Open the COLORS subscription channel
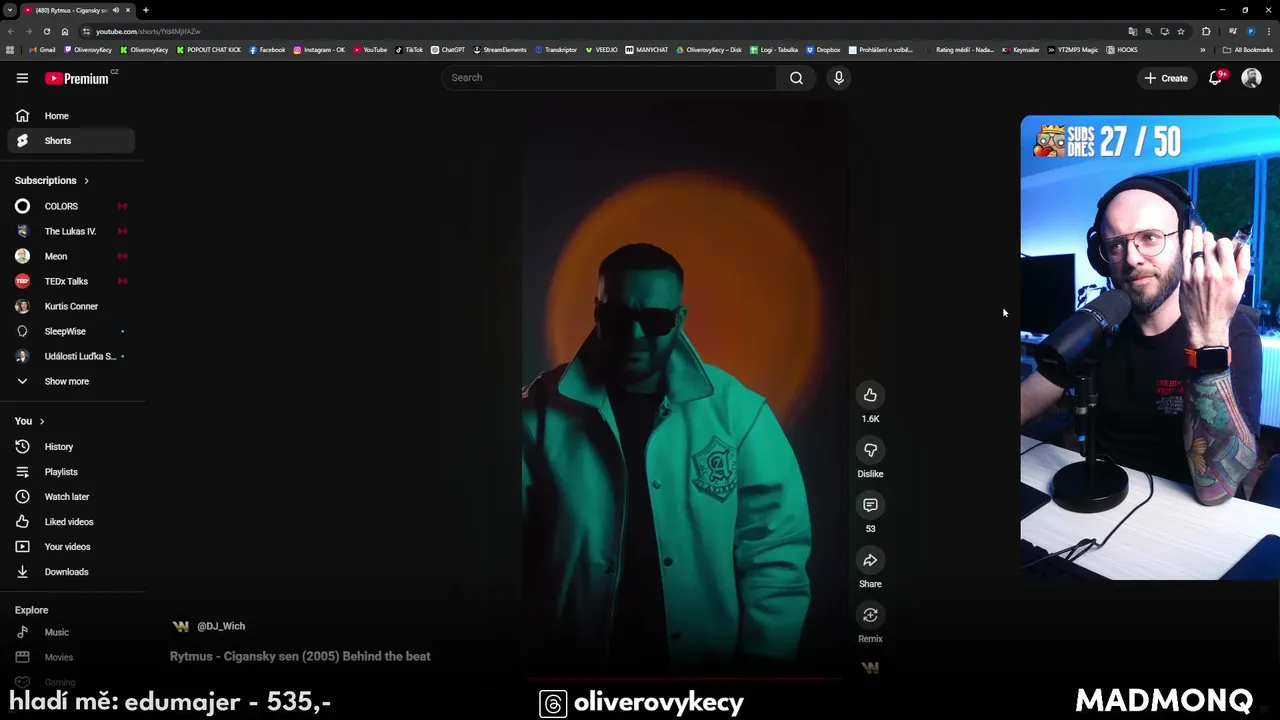The height and width of the screenshot is (720, 1280). 71,206
